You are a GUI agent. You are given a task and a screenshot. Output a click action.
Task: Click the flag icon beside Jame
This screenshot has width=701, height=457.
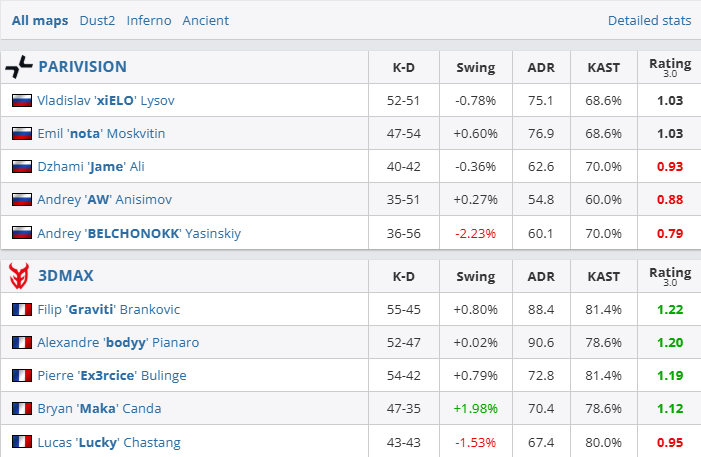(21, 167)
